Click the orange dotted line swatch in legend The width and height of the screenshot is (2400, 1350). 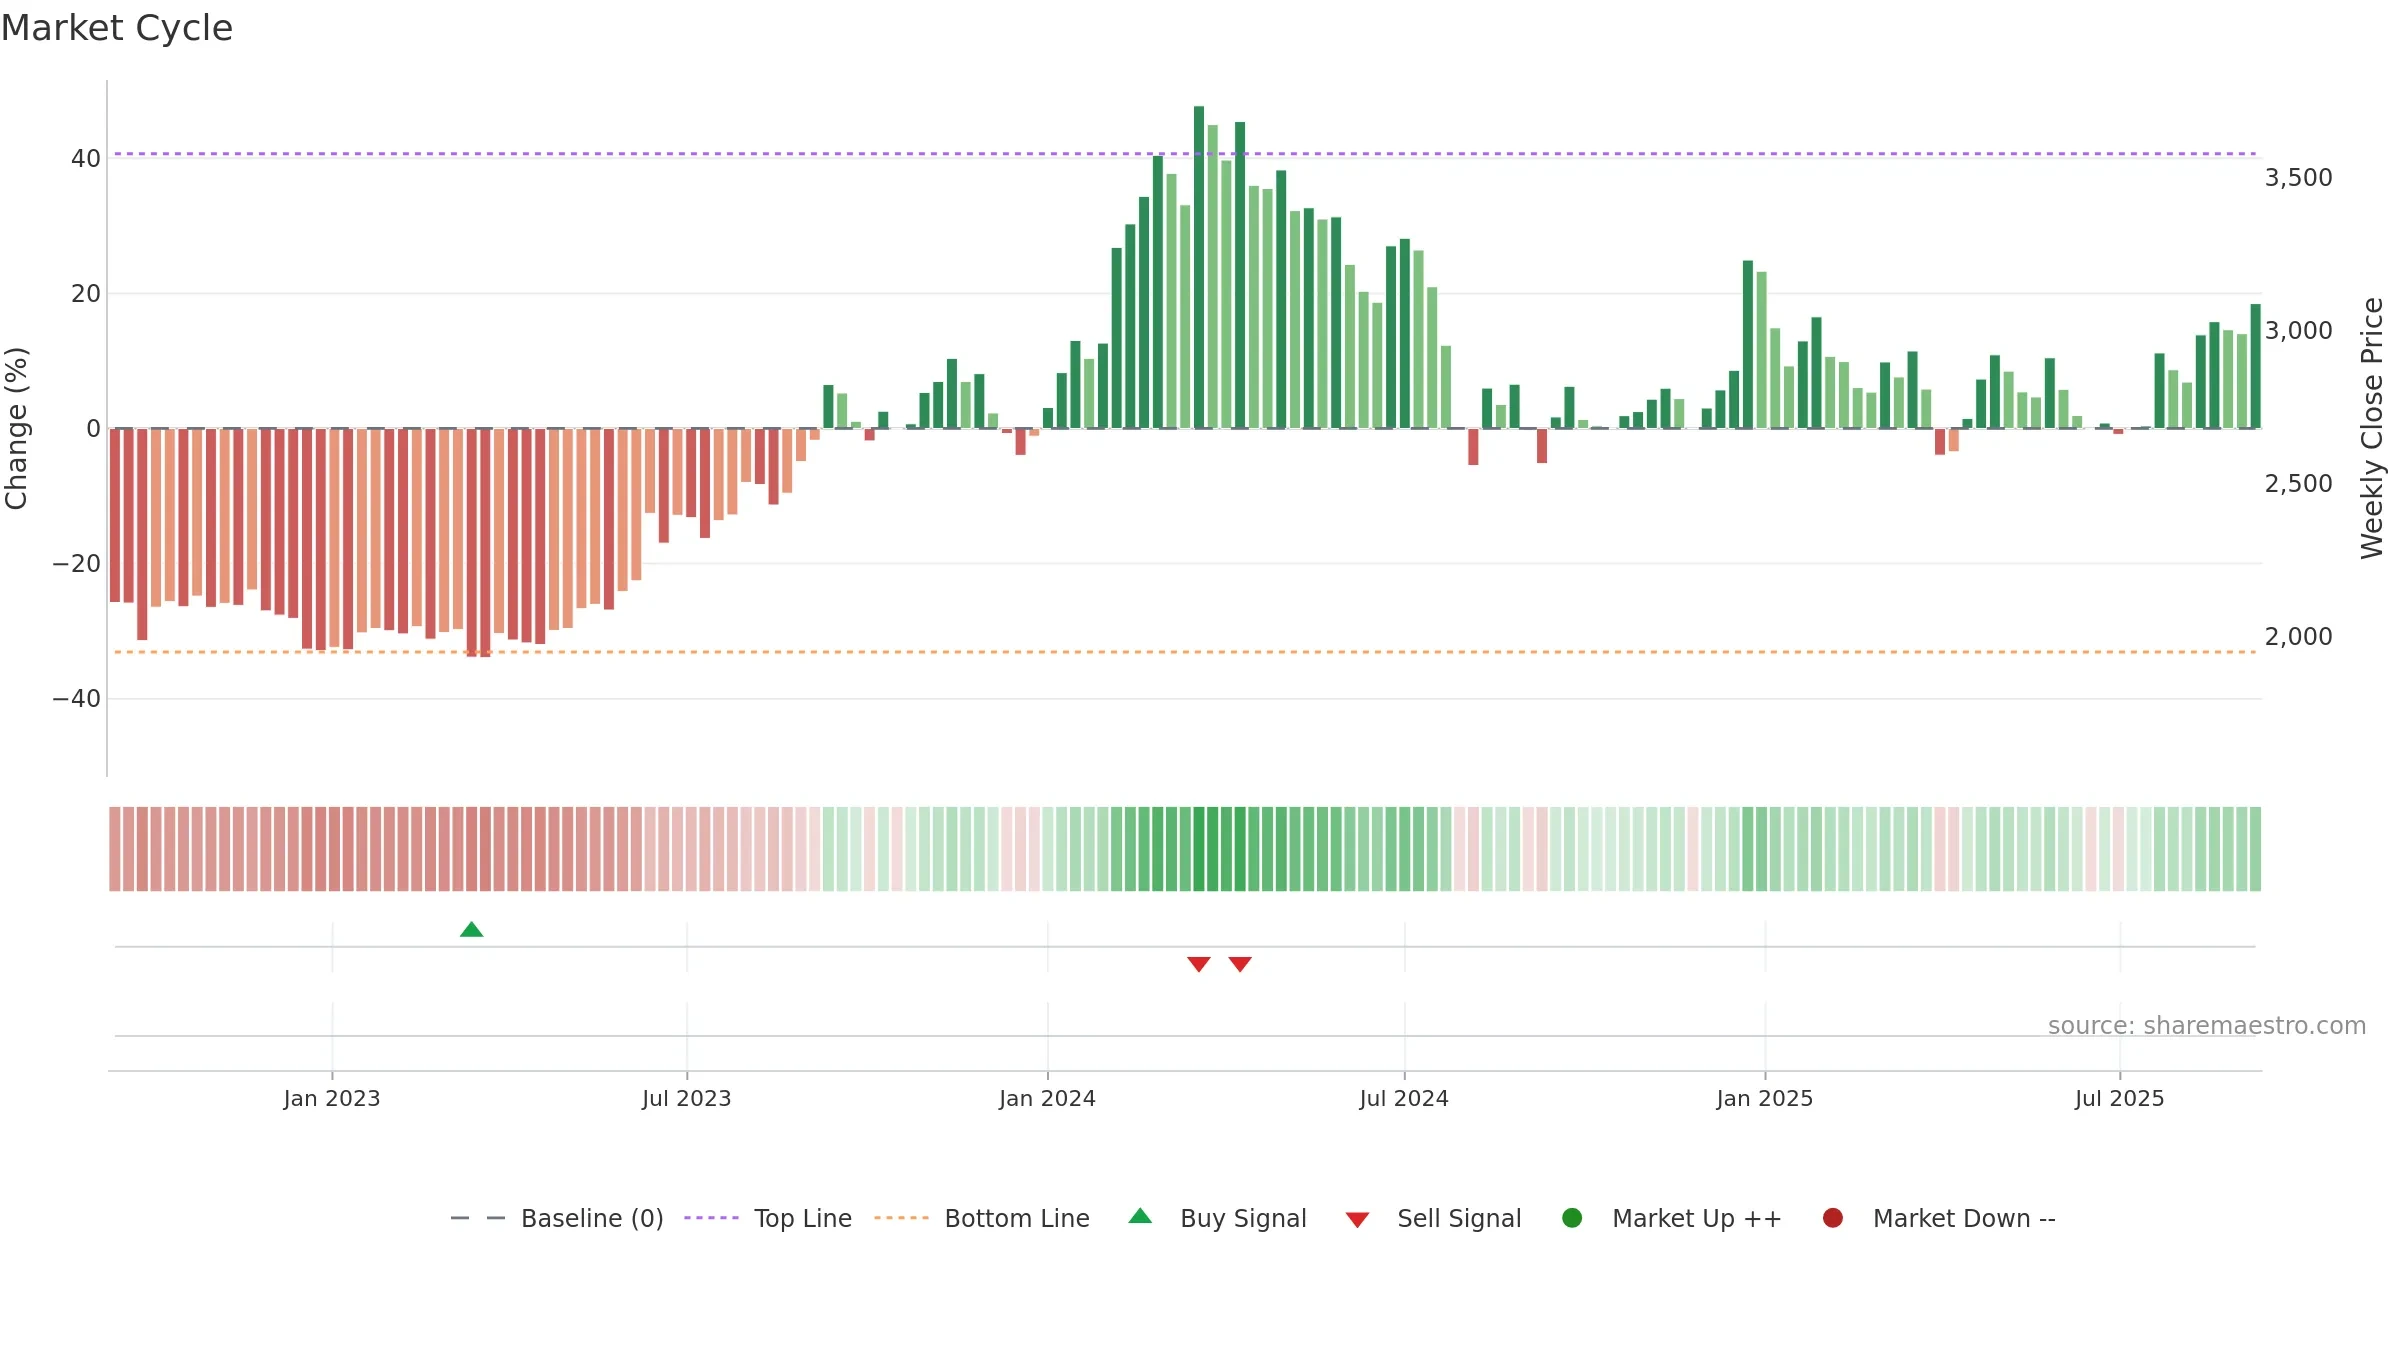point(901,1218)
